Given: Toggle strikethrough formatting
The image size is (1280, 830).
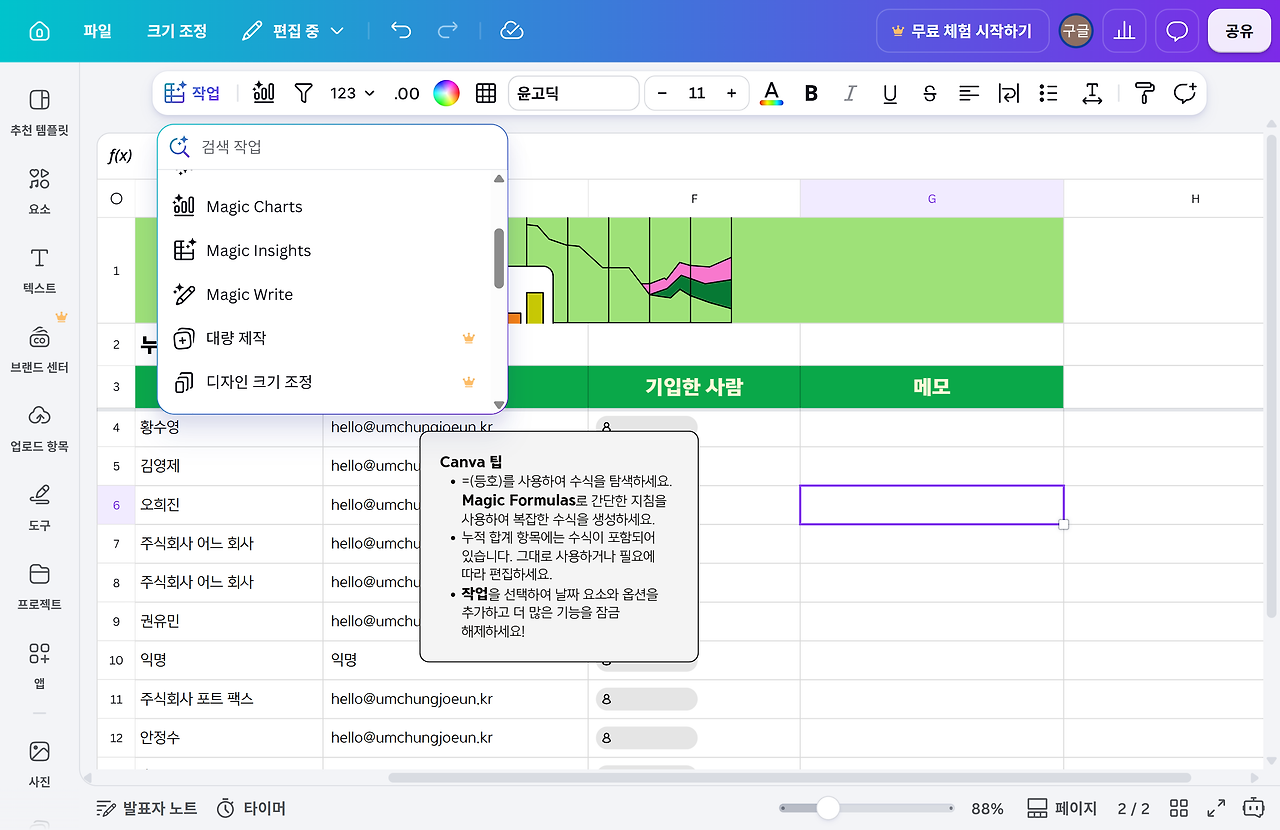Looking at the screenshot, I should (x=929, y=93).
